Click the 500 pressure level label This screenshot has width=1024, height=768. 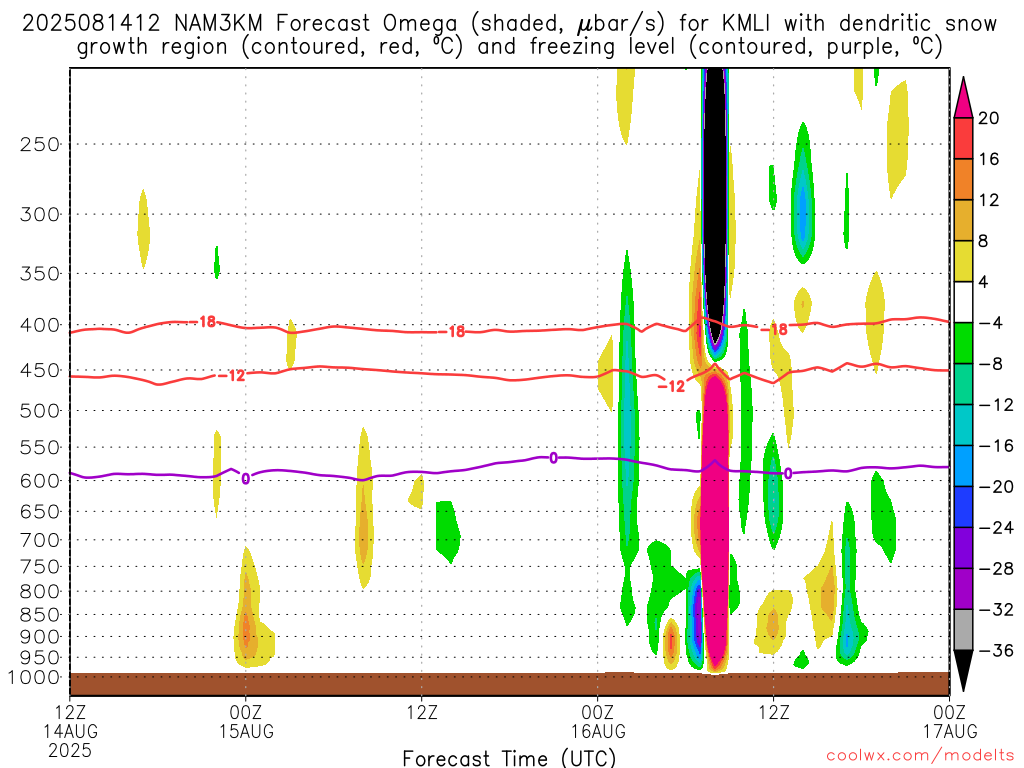pos(40,411)
